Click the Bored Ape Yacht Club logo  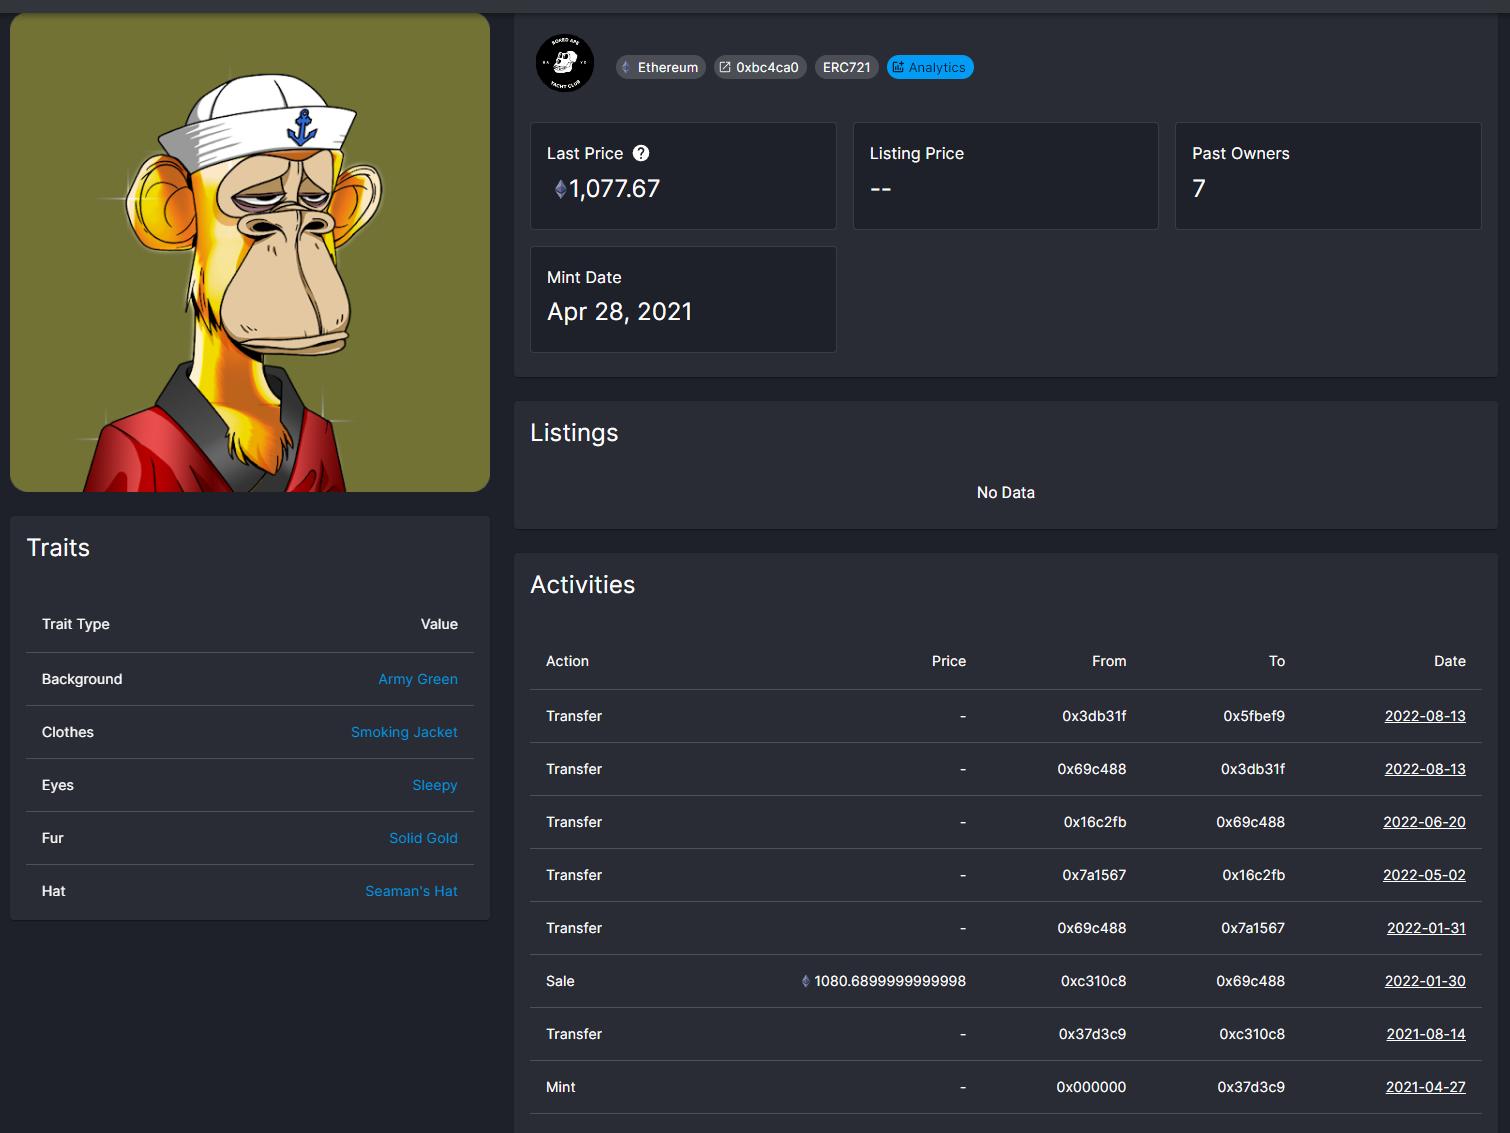(x=565, y=64)
